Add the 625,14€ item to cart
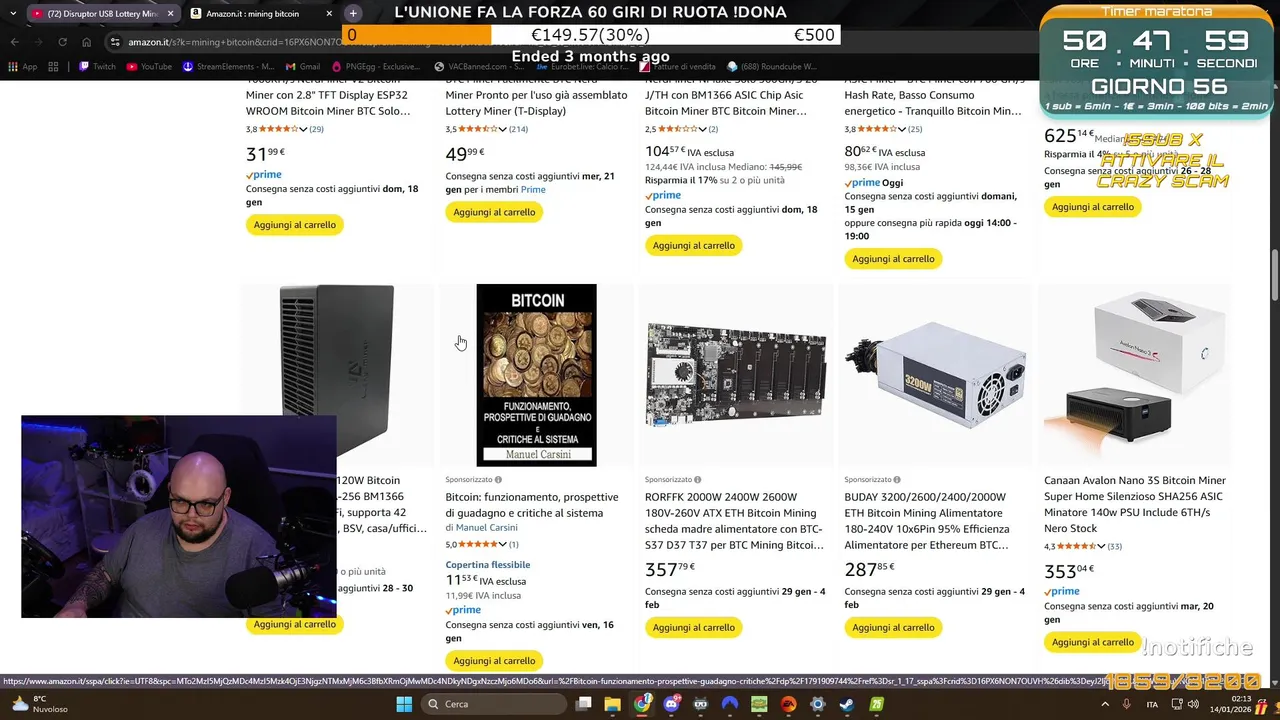Screen dimensions: 1280x720 tap(1093, 207)
